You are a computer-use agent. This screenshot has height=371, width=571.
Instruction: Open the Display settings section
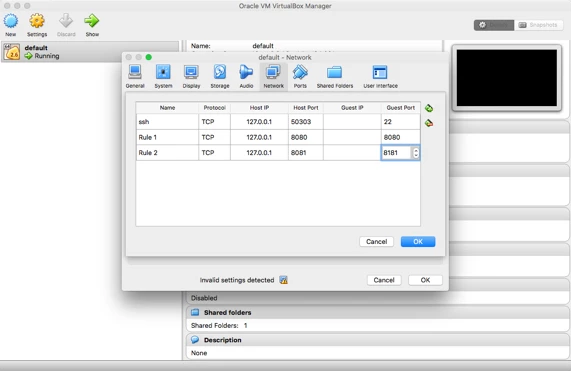pyautogui.click(x=192, y=76)
